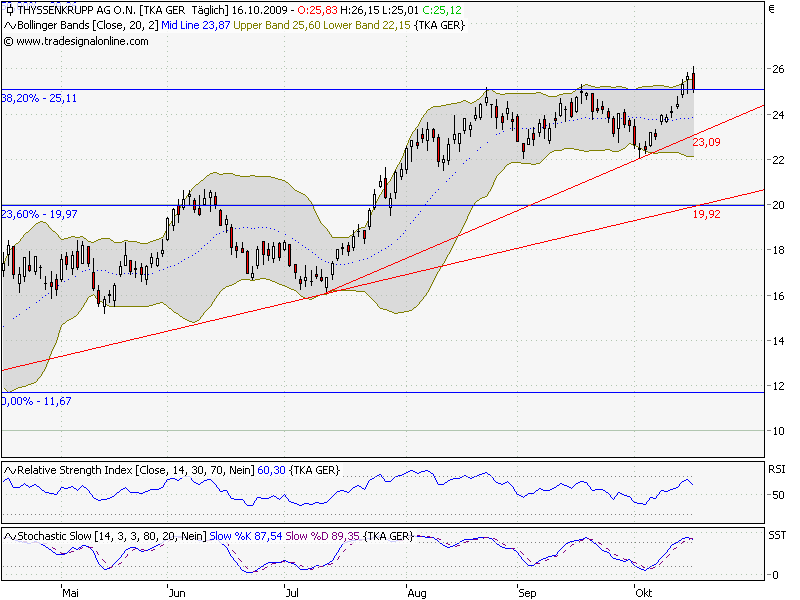
Task: Click the Bollinger Bands indicator wave icon
Action: [8, 27]
